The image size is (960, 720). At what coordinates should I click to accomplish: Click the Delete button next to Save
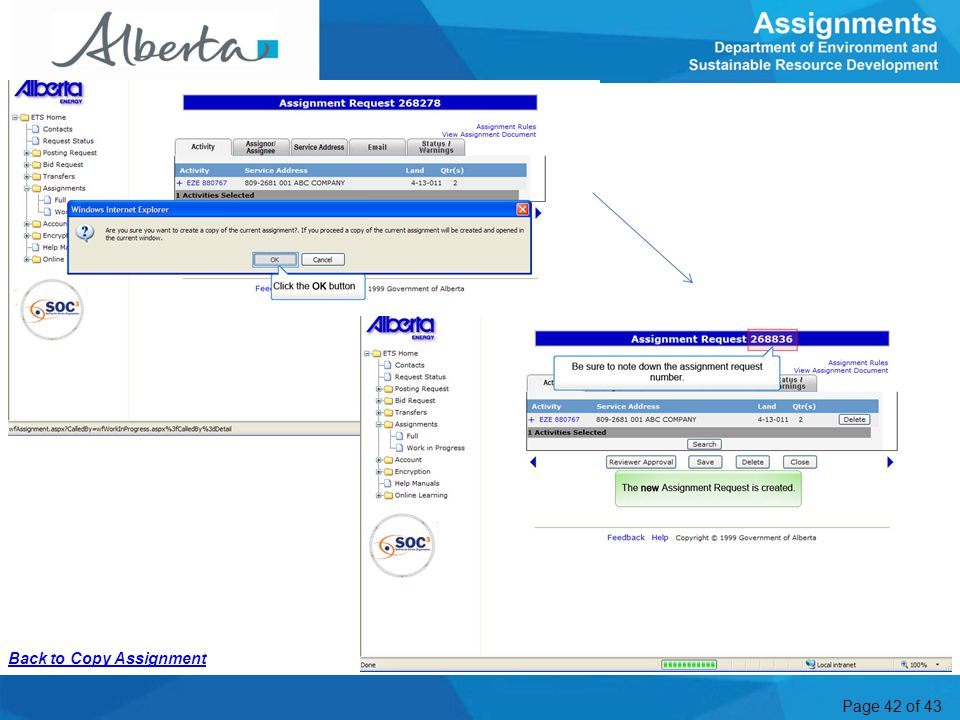(752, 462)
